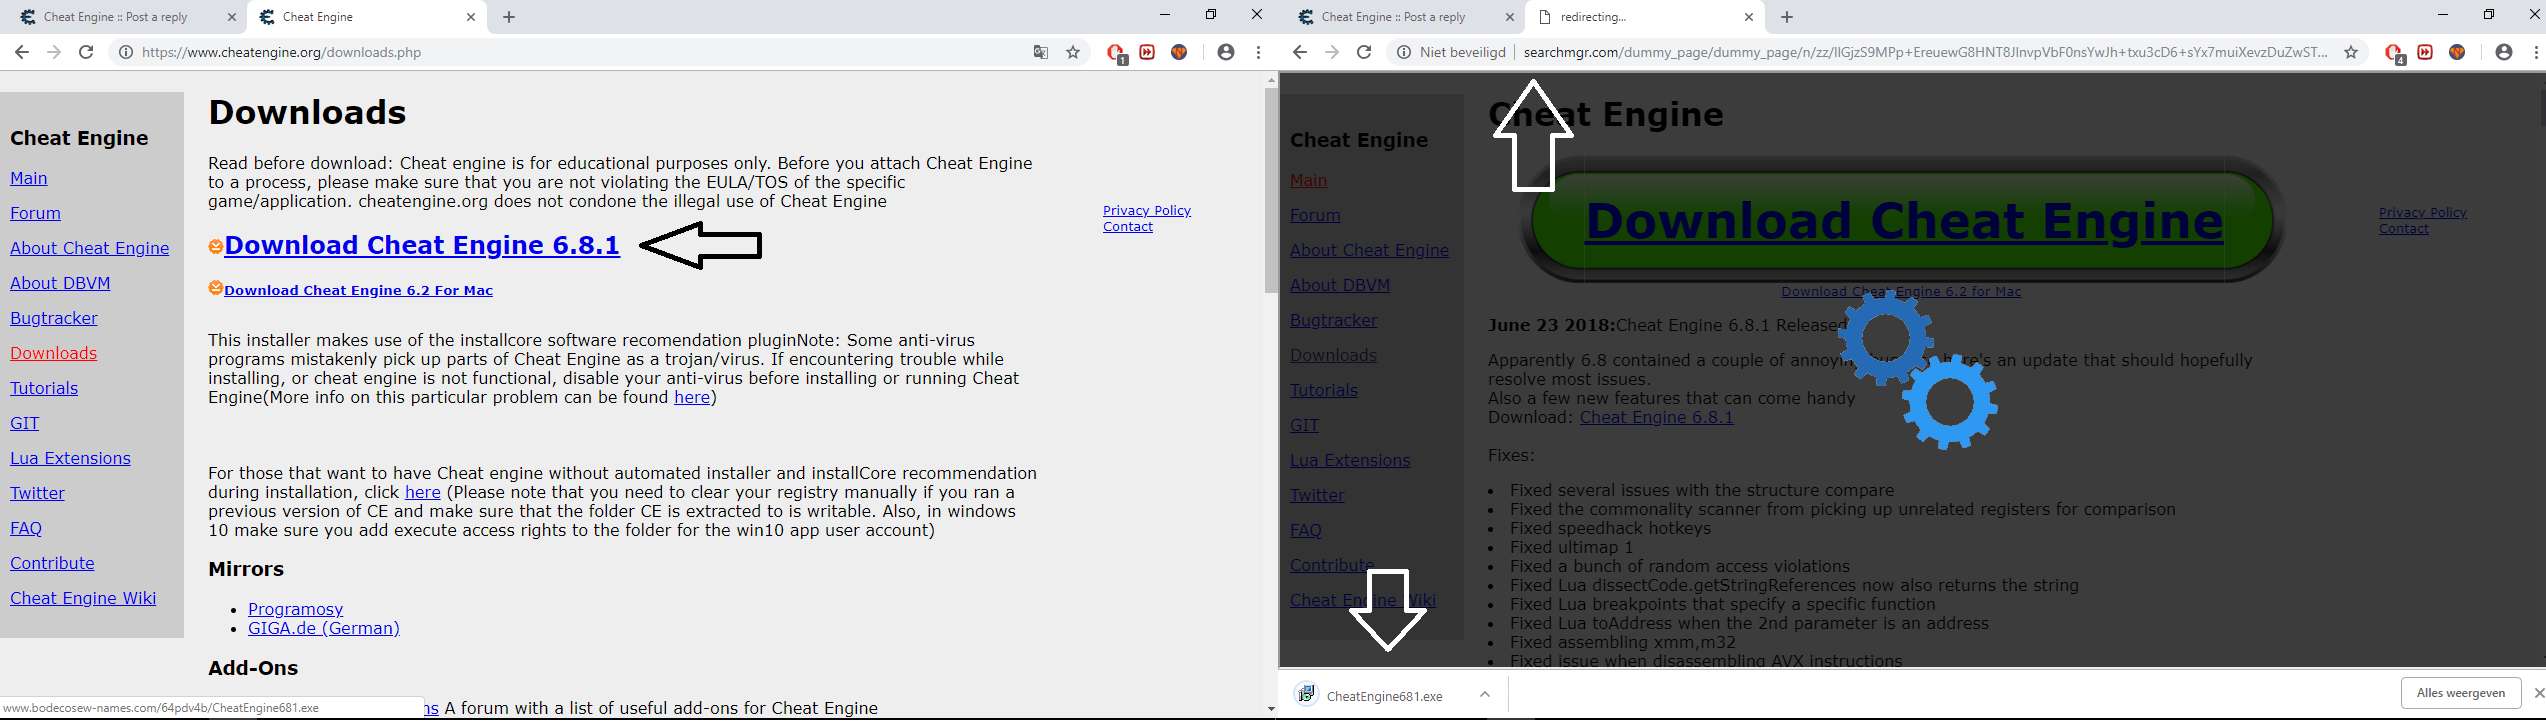Viewport: 2546px width, 722px height.
Task: Open red 'Downloads' link in left sidebar
Action: (54, 353)
